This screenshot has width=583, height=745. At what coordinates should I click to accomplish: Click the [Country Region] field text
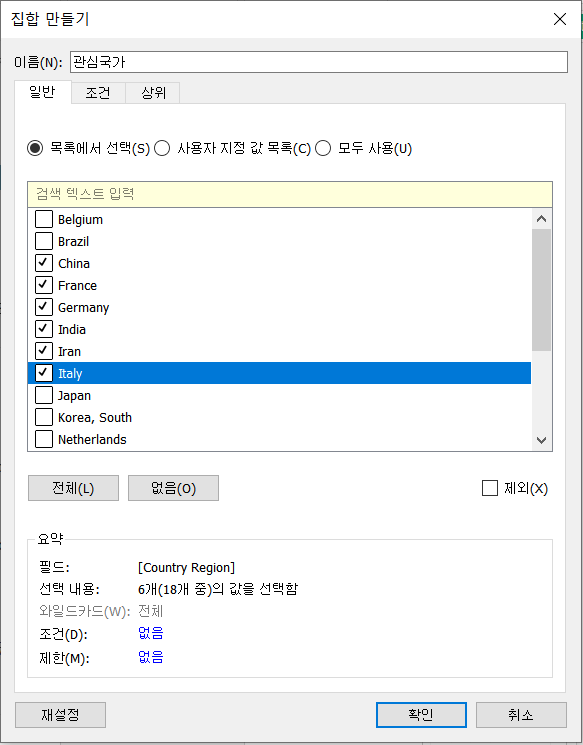click(x=186, y=568)
